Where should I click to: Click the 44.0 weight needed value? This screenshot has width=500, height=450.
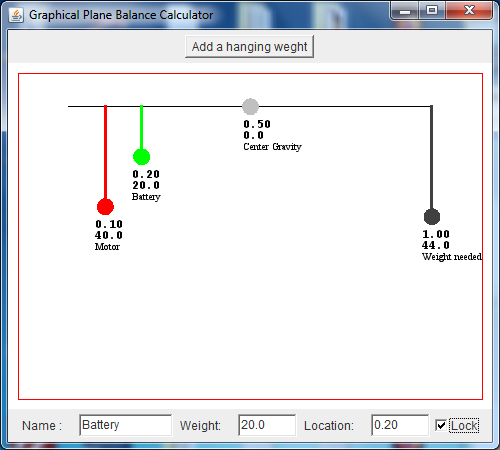click(436, 245)
